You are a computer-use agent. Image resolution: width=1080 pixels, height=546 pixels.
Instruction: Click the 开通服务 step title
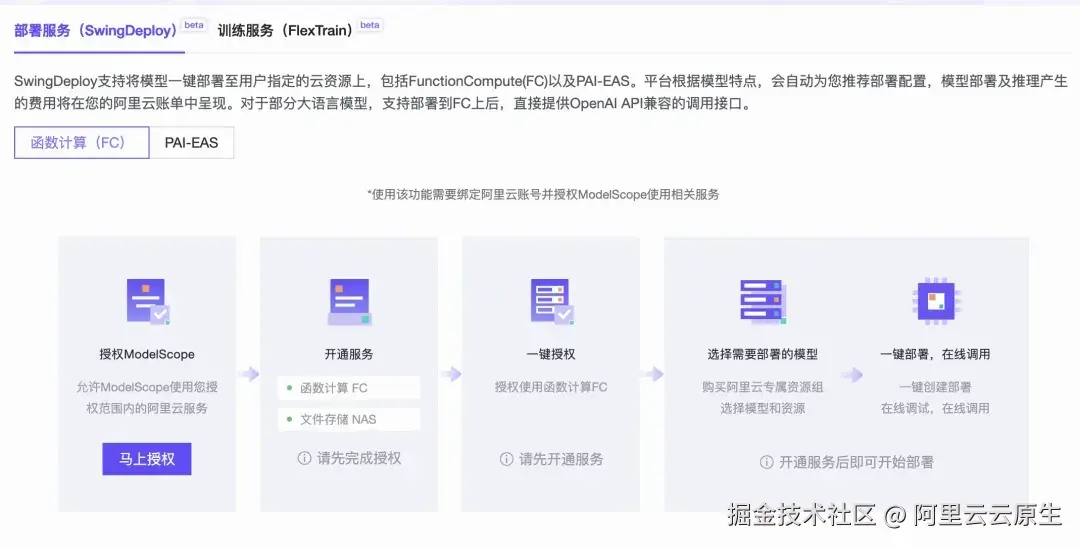349,354
